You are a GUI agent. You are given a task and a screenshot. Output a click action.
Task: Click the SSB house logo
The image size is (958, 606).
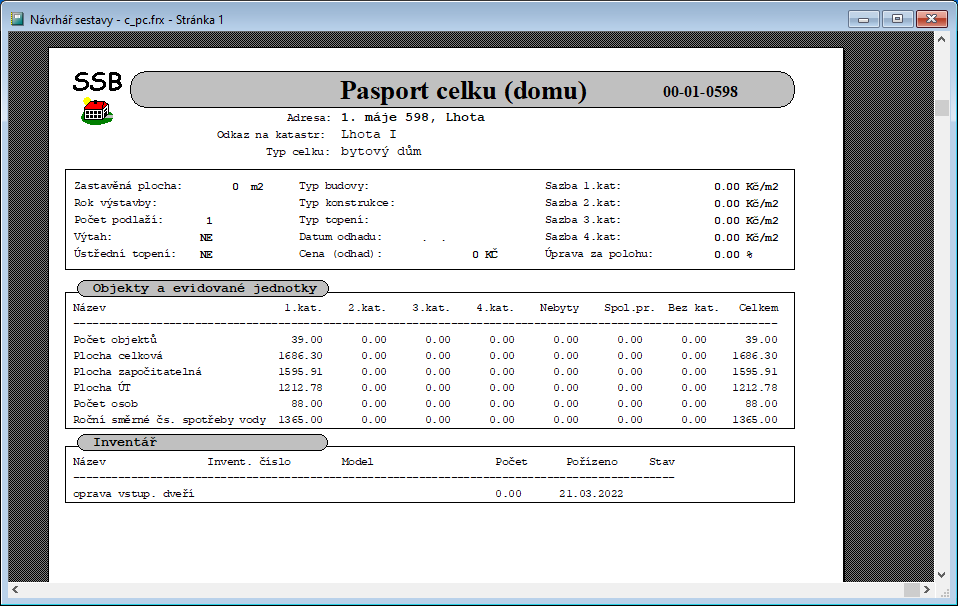coord(96,112)
